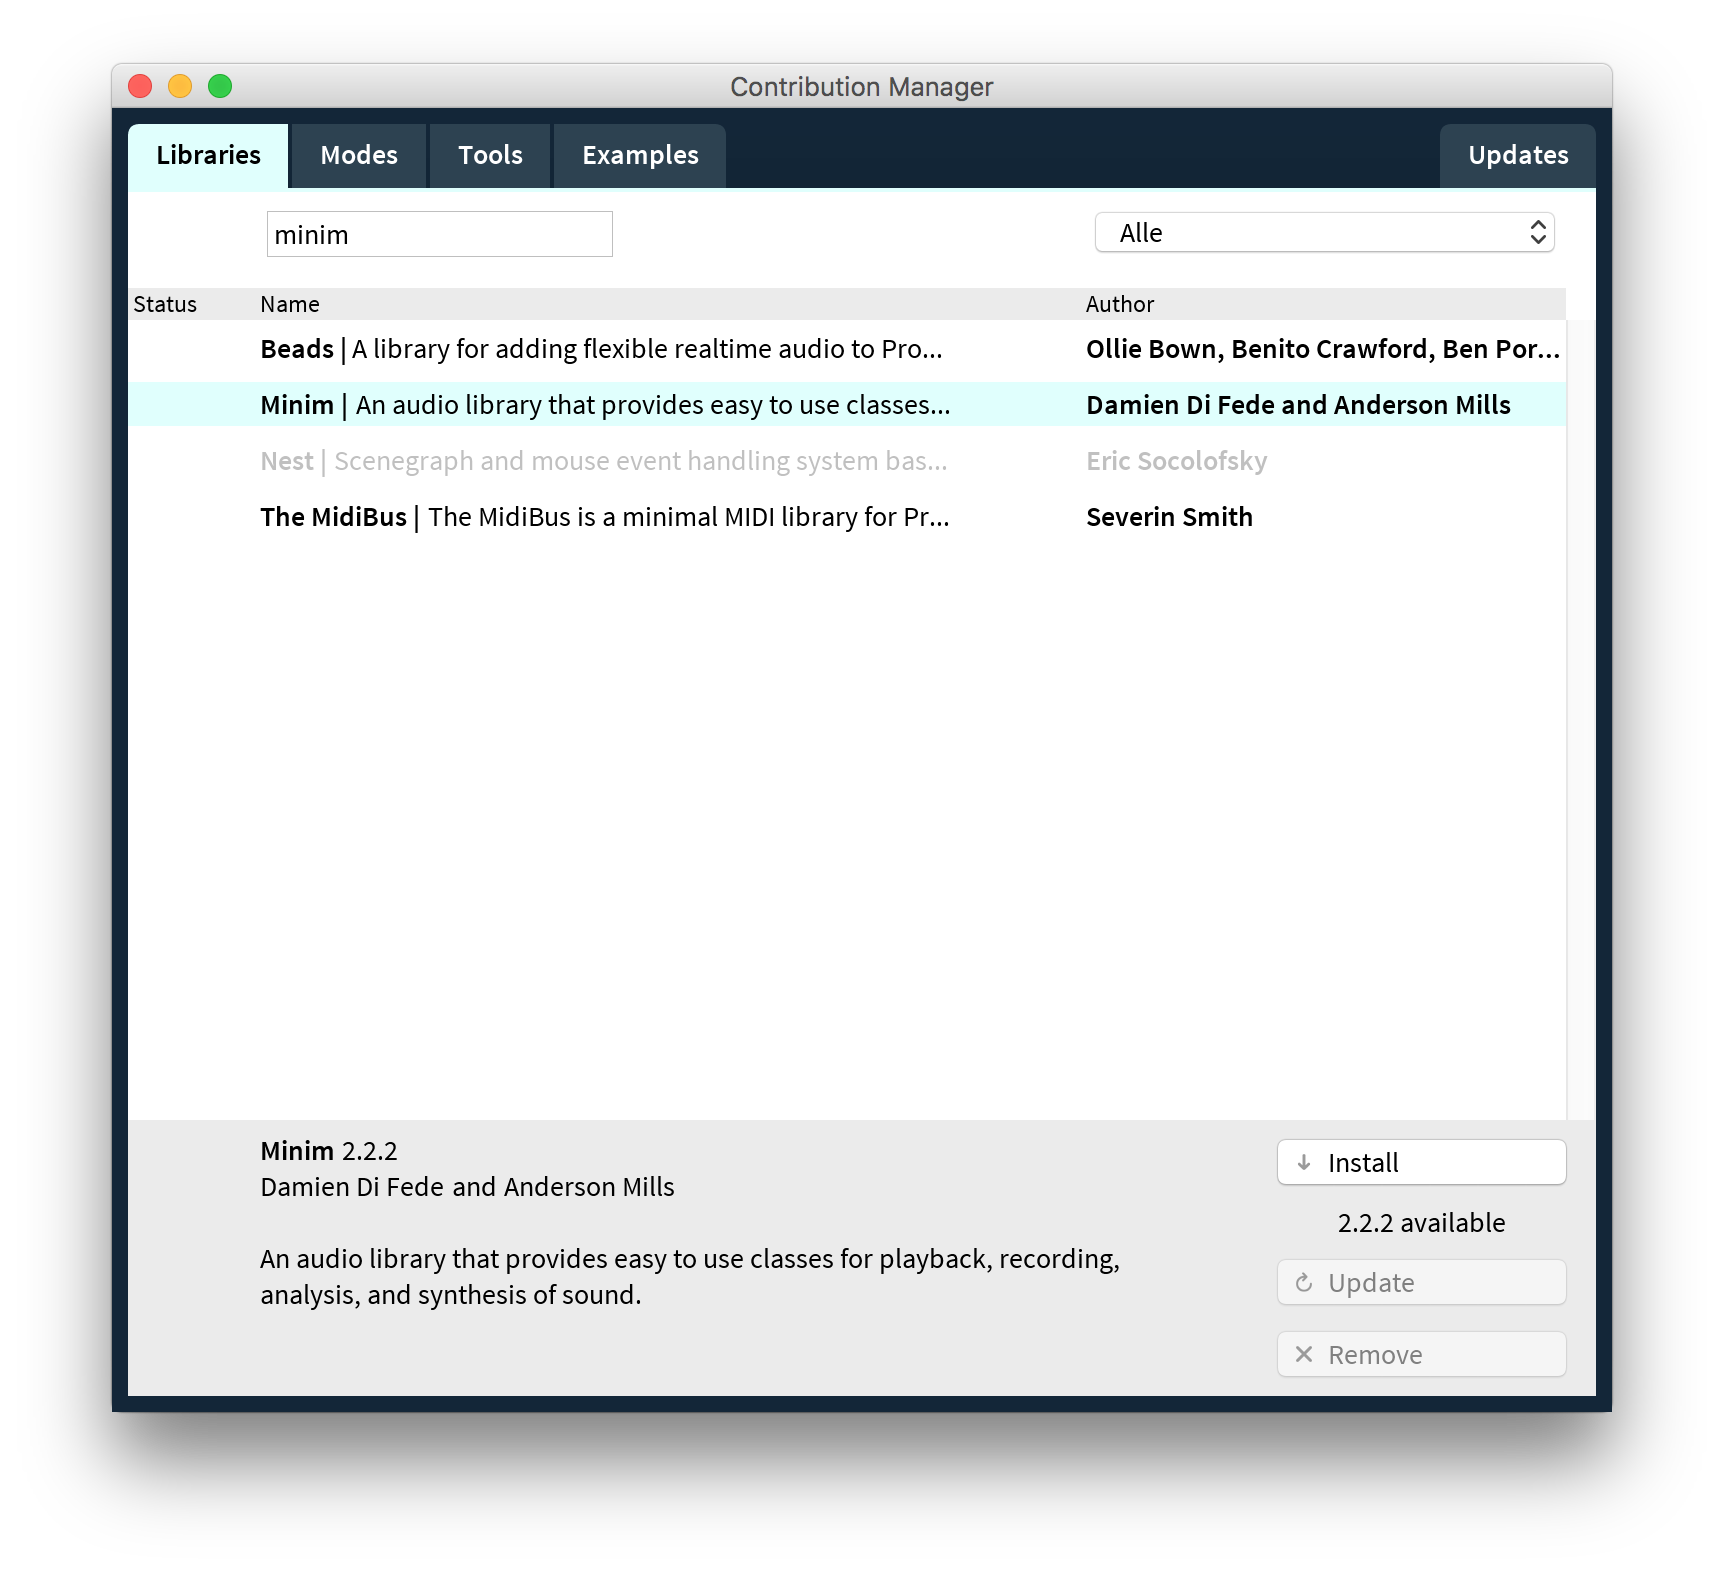Minimize the Contribution Manager window
The height and width of the screenshot is (1572, 1724).
pos(180,86)
